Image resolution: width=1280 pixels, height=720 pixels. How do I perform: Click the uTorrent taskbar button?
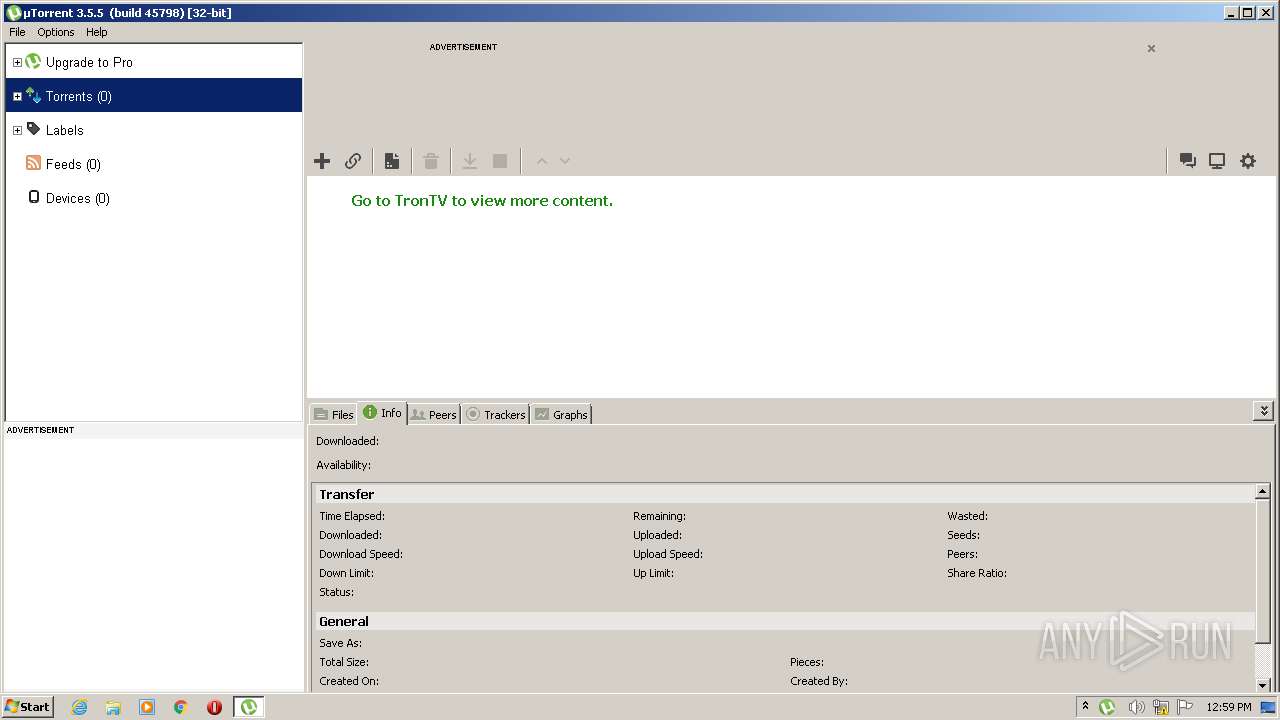[248, 707]
